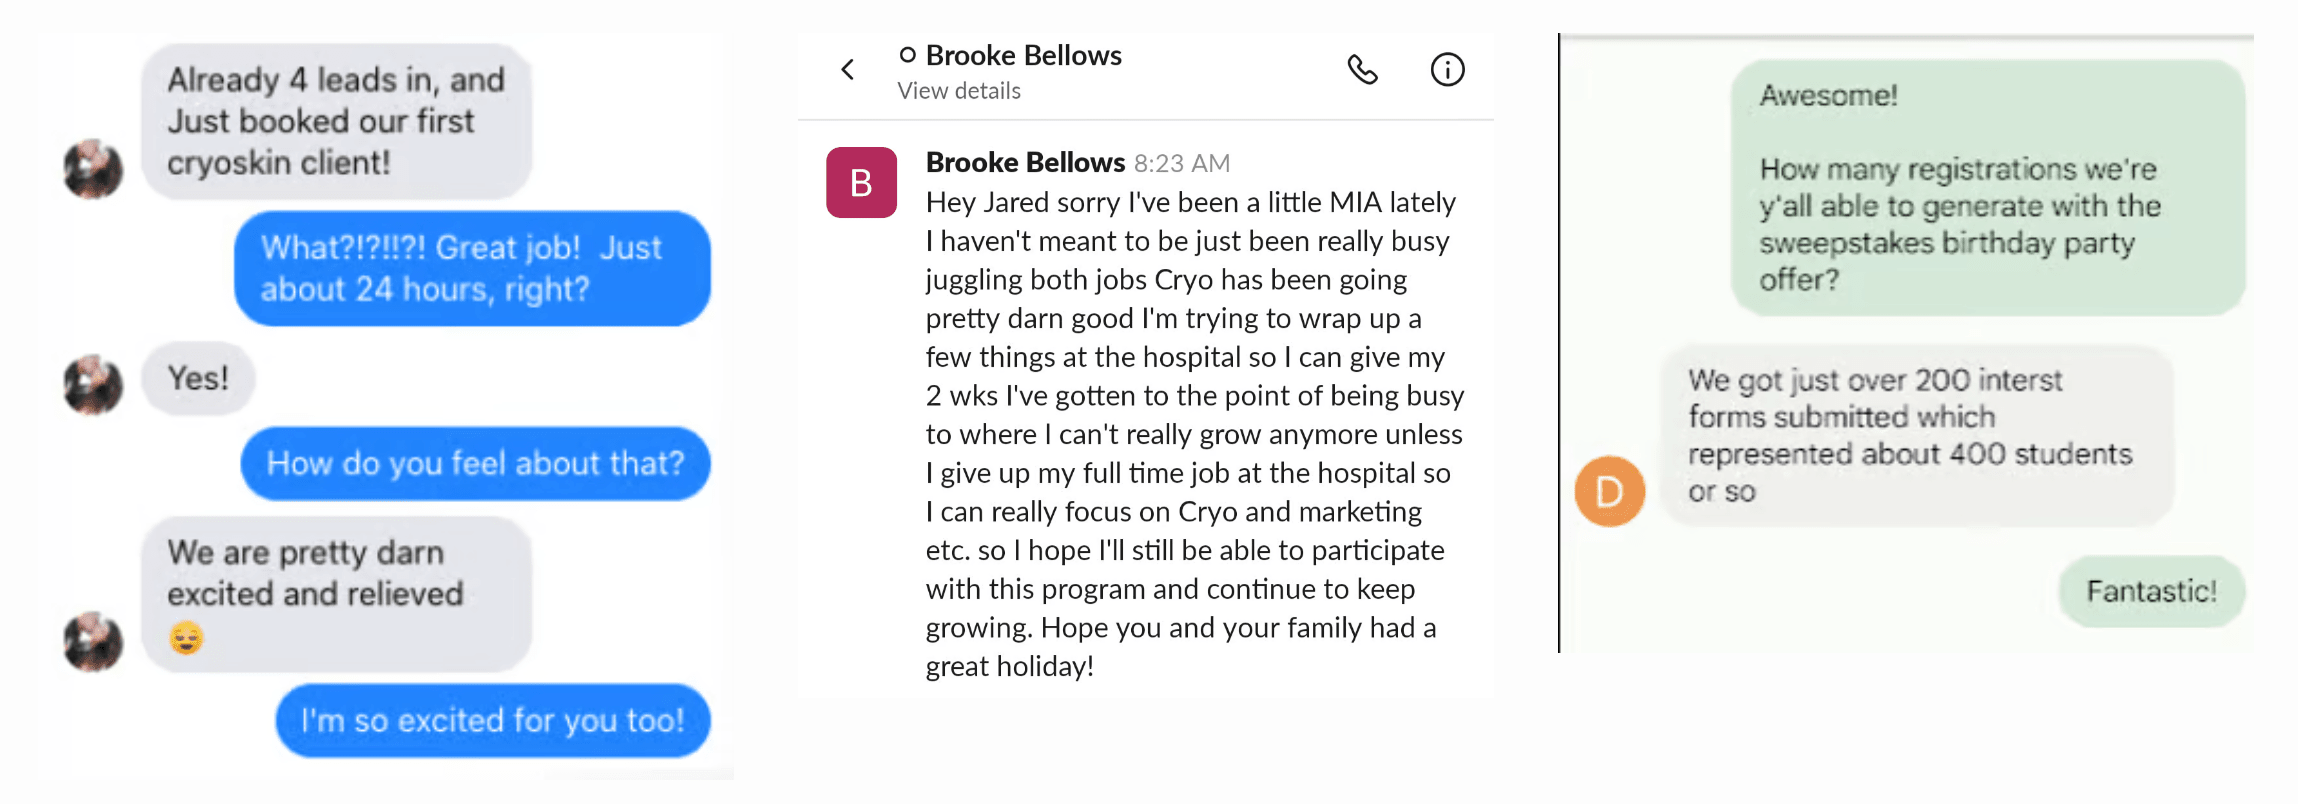The image size is (2298, 804).
Task: Select the "Already 4 leads in" message bubble
Action: click(335, 121)
